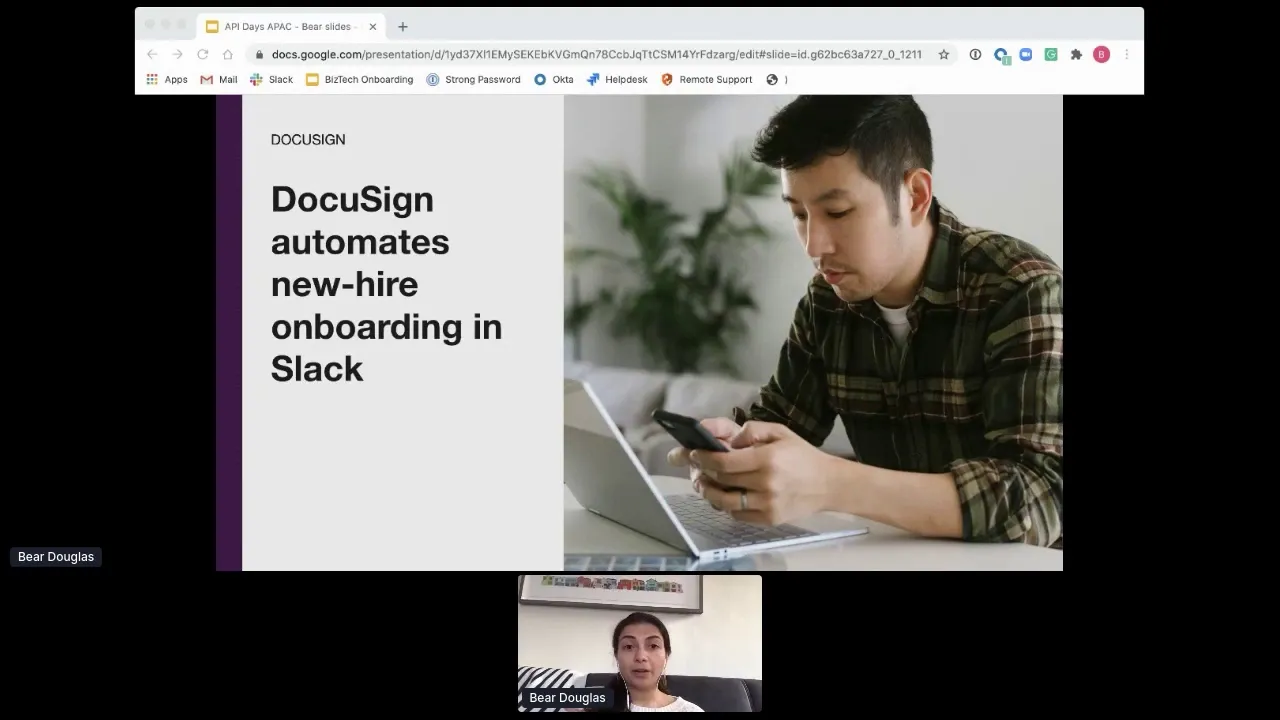Image resolution: width=1280 pixels, height=720 pixels.
Task: Click the docs.google.com address bar URL
Action: [x=596, y=55]
